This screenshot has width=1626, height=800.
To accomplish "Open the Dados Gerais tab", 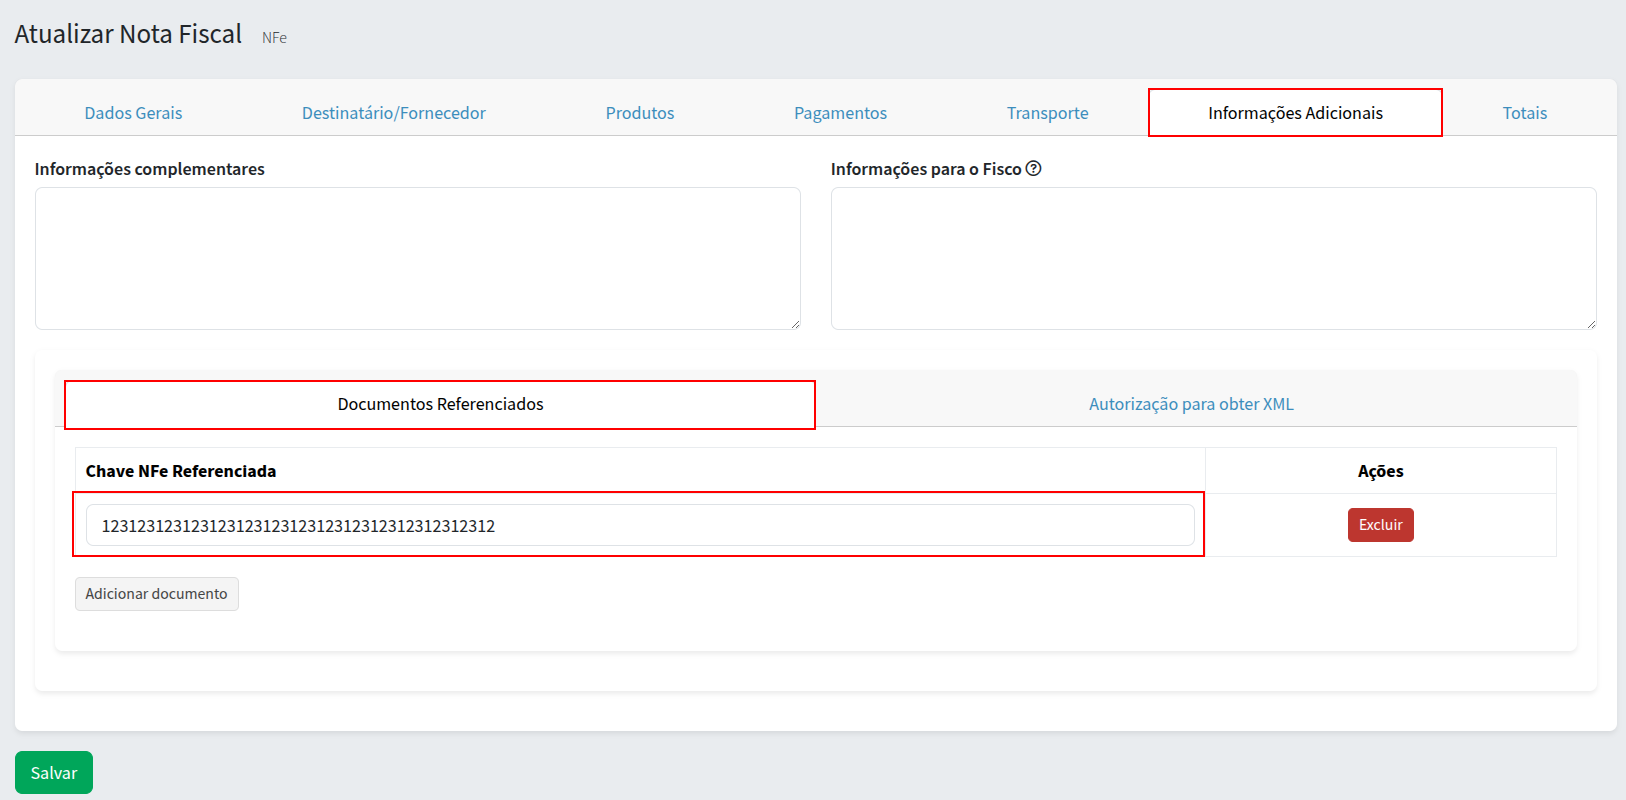I will (133, 113).
